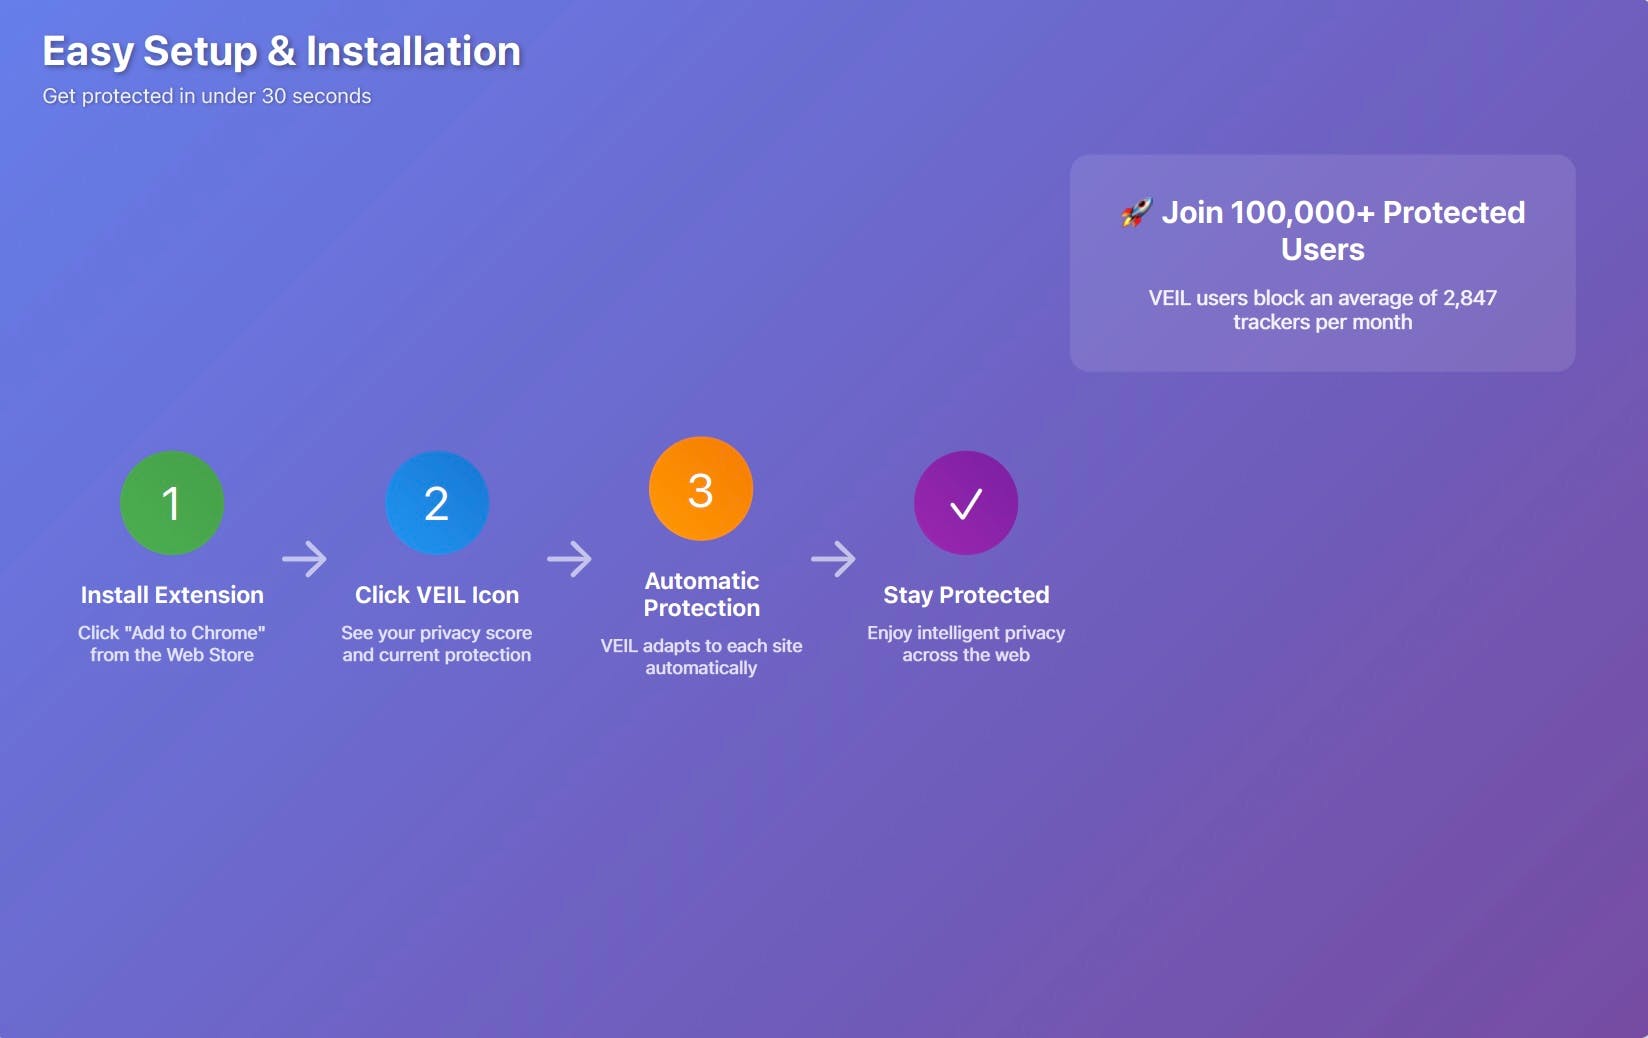
Task: Select the "Install Extension" heading
Action: (x=172, y=595)
